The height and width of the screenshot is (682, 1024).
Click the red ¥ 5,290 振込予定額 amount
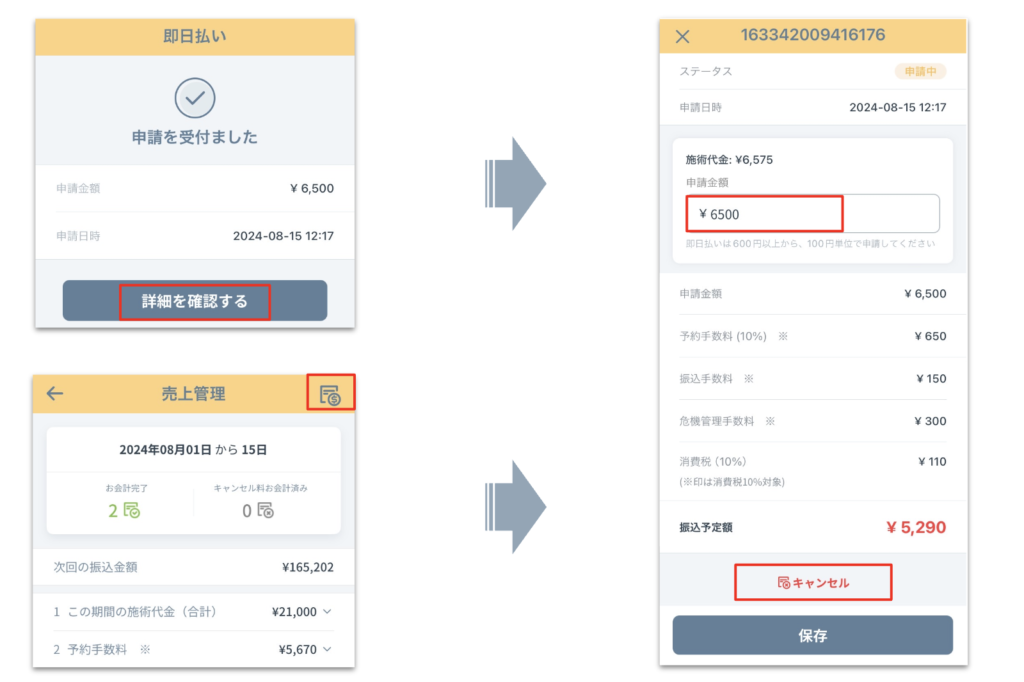tap(915, 527)
